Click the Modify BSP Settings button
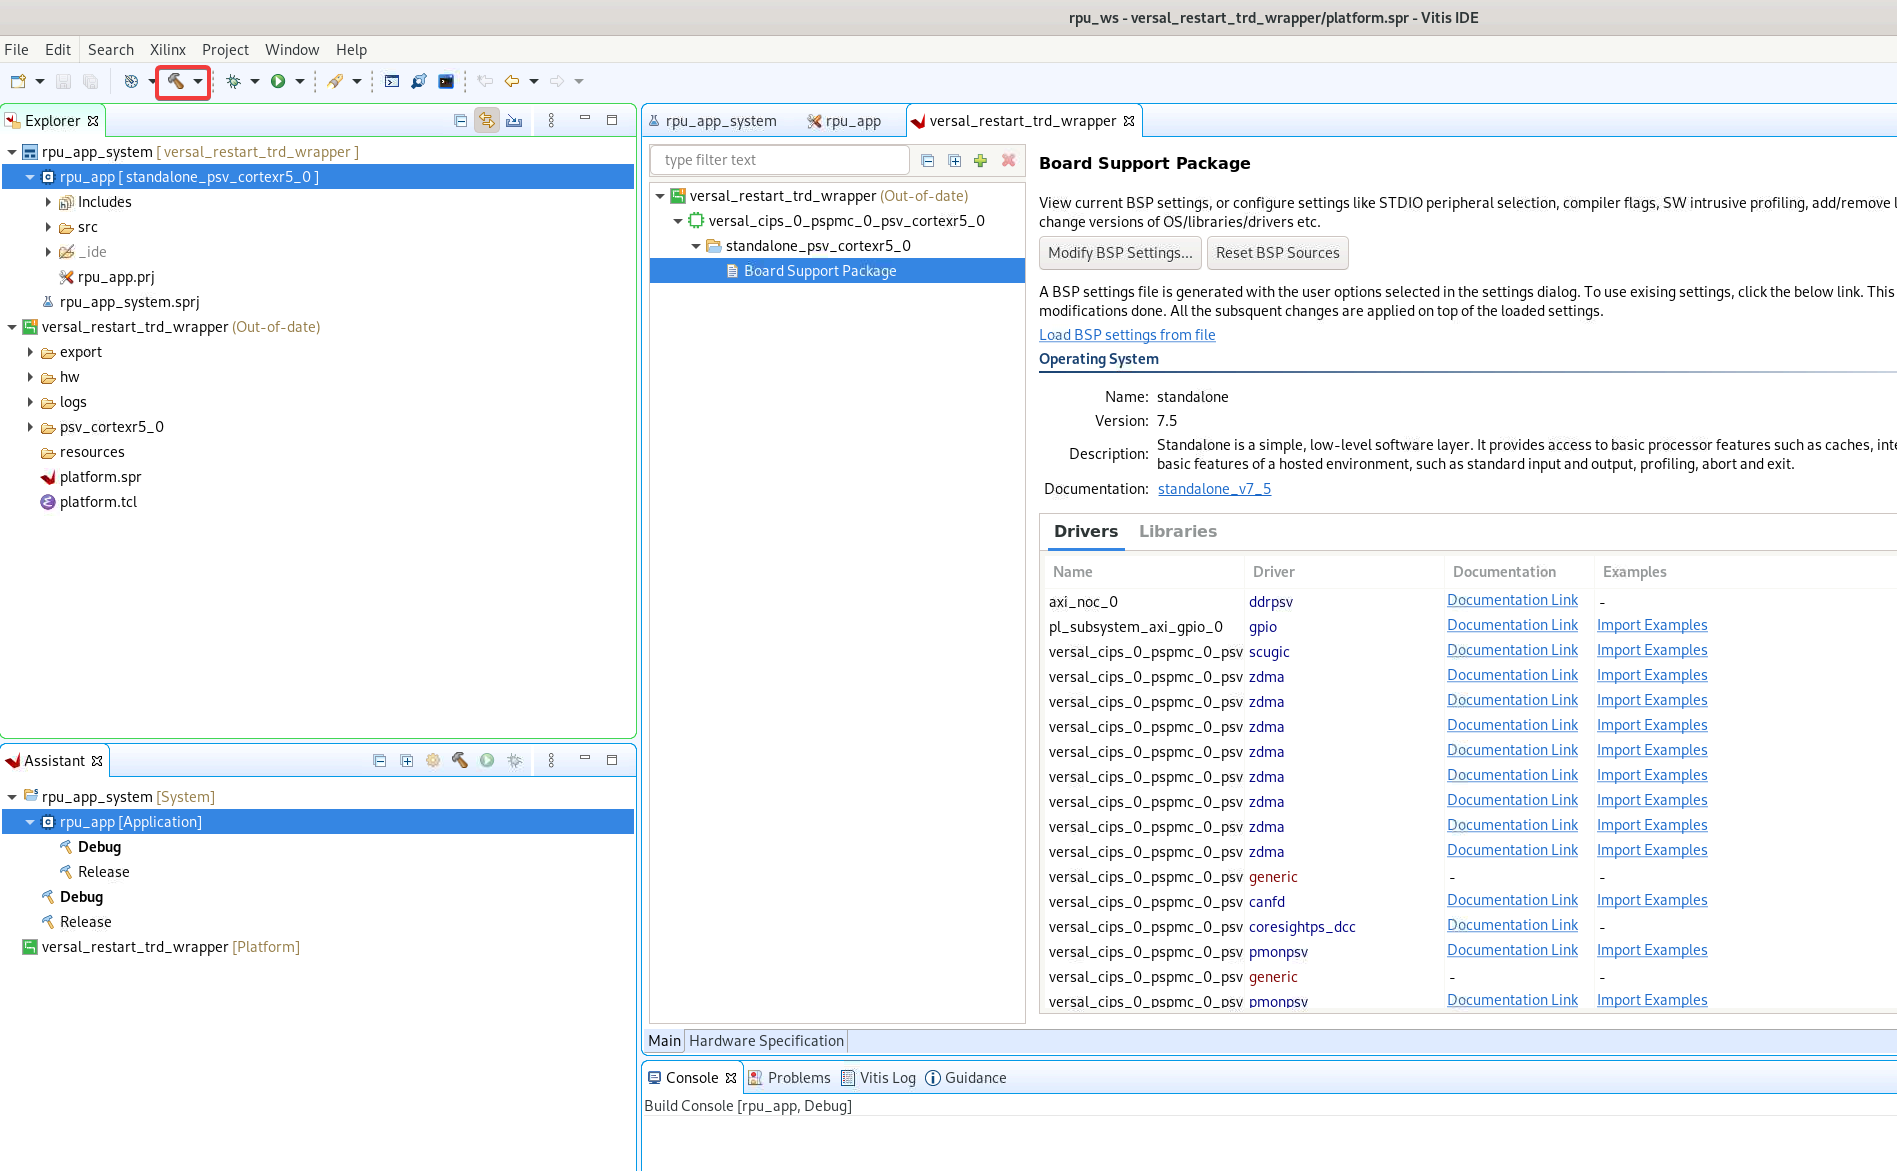The image size is (1897, 1171). pos(1120,253)
